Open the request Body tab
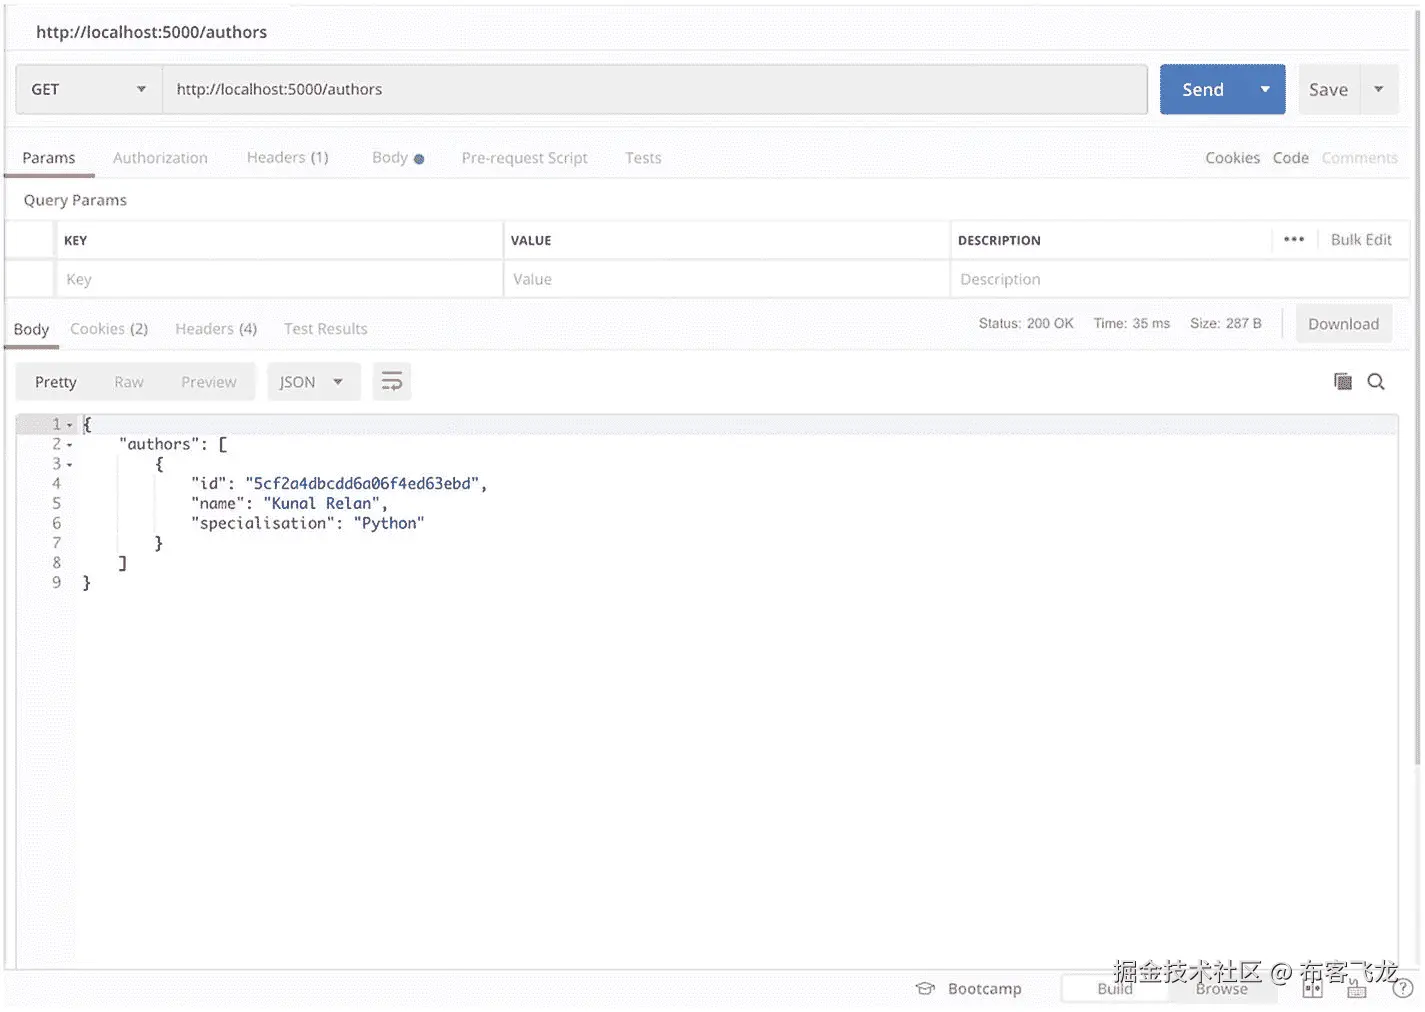1425x1012 pixels. (397, 158)
